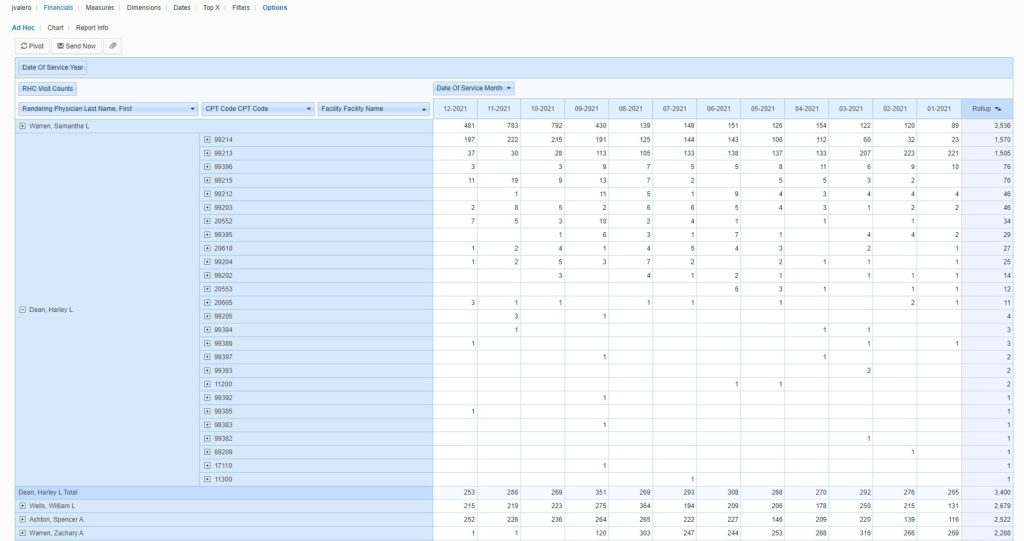Image resolution: width=1024 pixels, height=541 pixels.
Task: Click the 09-2021 column header
Action: (586, 108)
